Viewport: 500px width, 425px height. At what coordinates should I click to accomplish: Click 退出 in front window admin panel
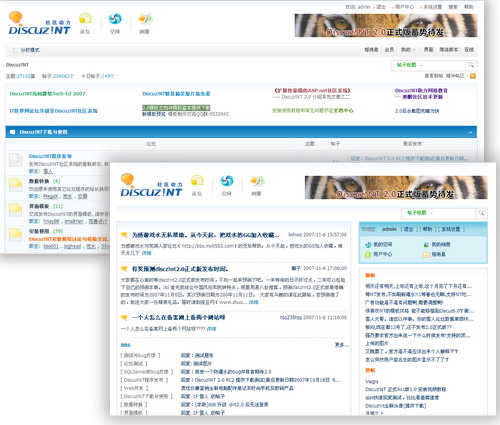tap(408, 229)
